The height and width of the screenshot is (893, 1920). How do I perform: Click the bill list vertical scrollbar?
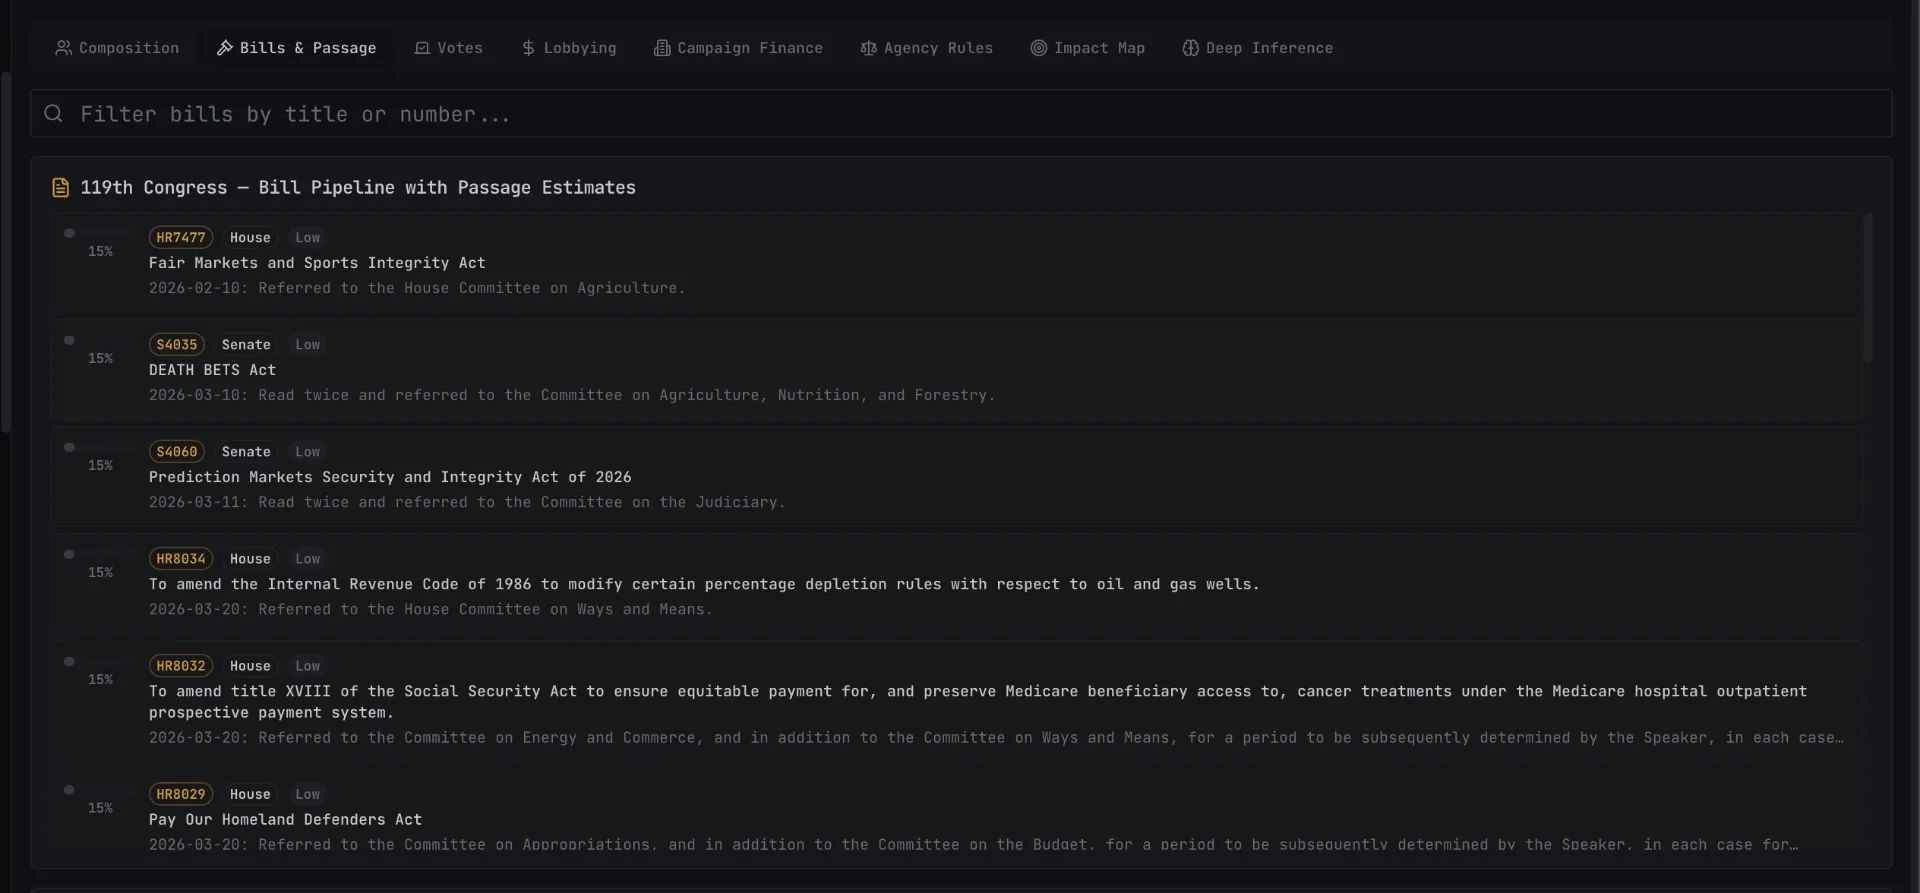click(x=1868, y=288)
